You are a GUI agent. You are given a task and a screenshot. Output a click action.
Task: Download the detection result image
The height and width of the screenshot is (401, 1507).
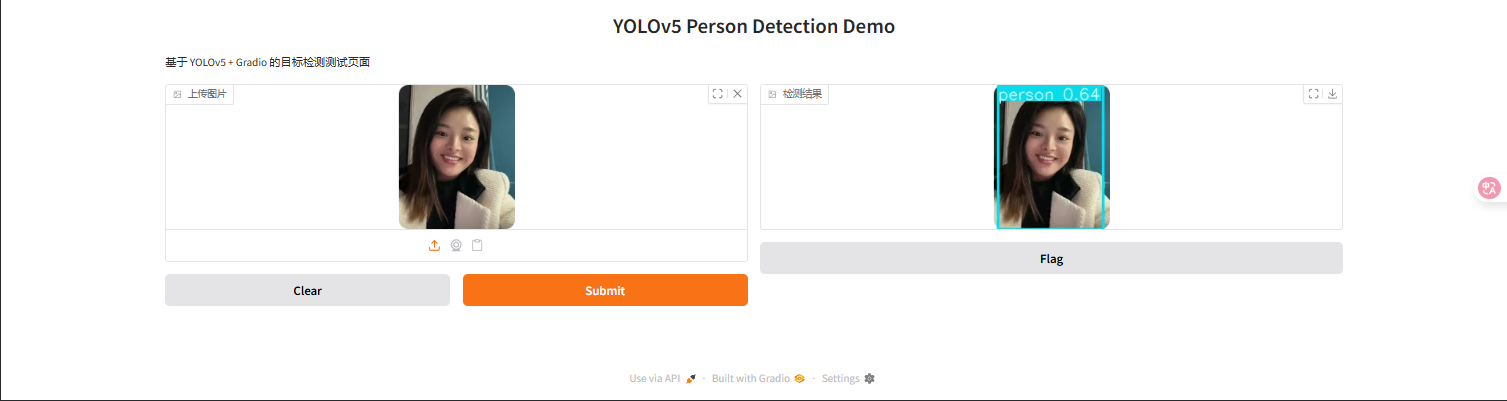(1332, 94)
